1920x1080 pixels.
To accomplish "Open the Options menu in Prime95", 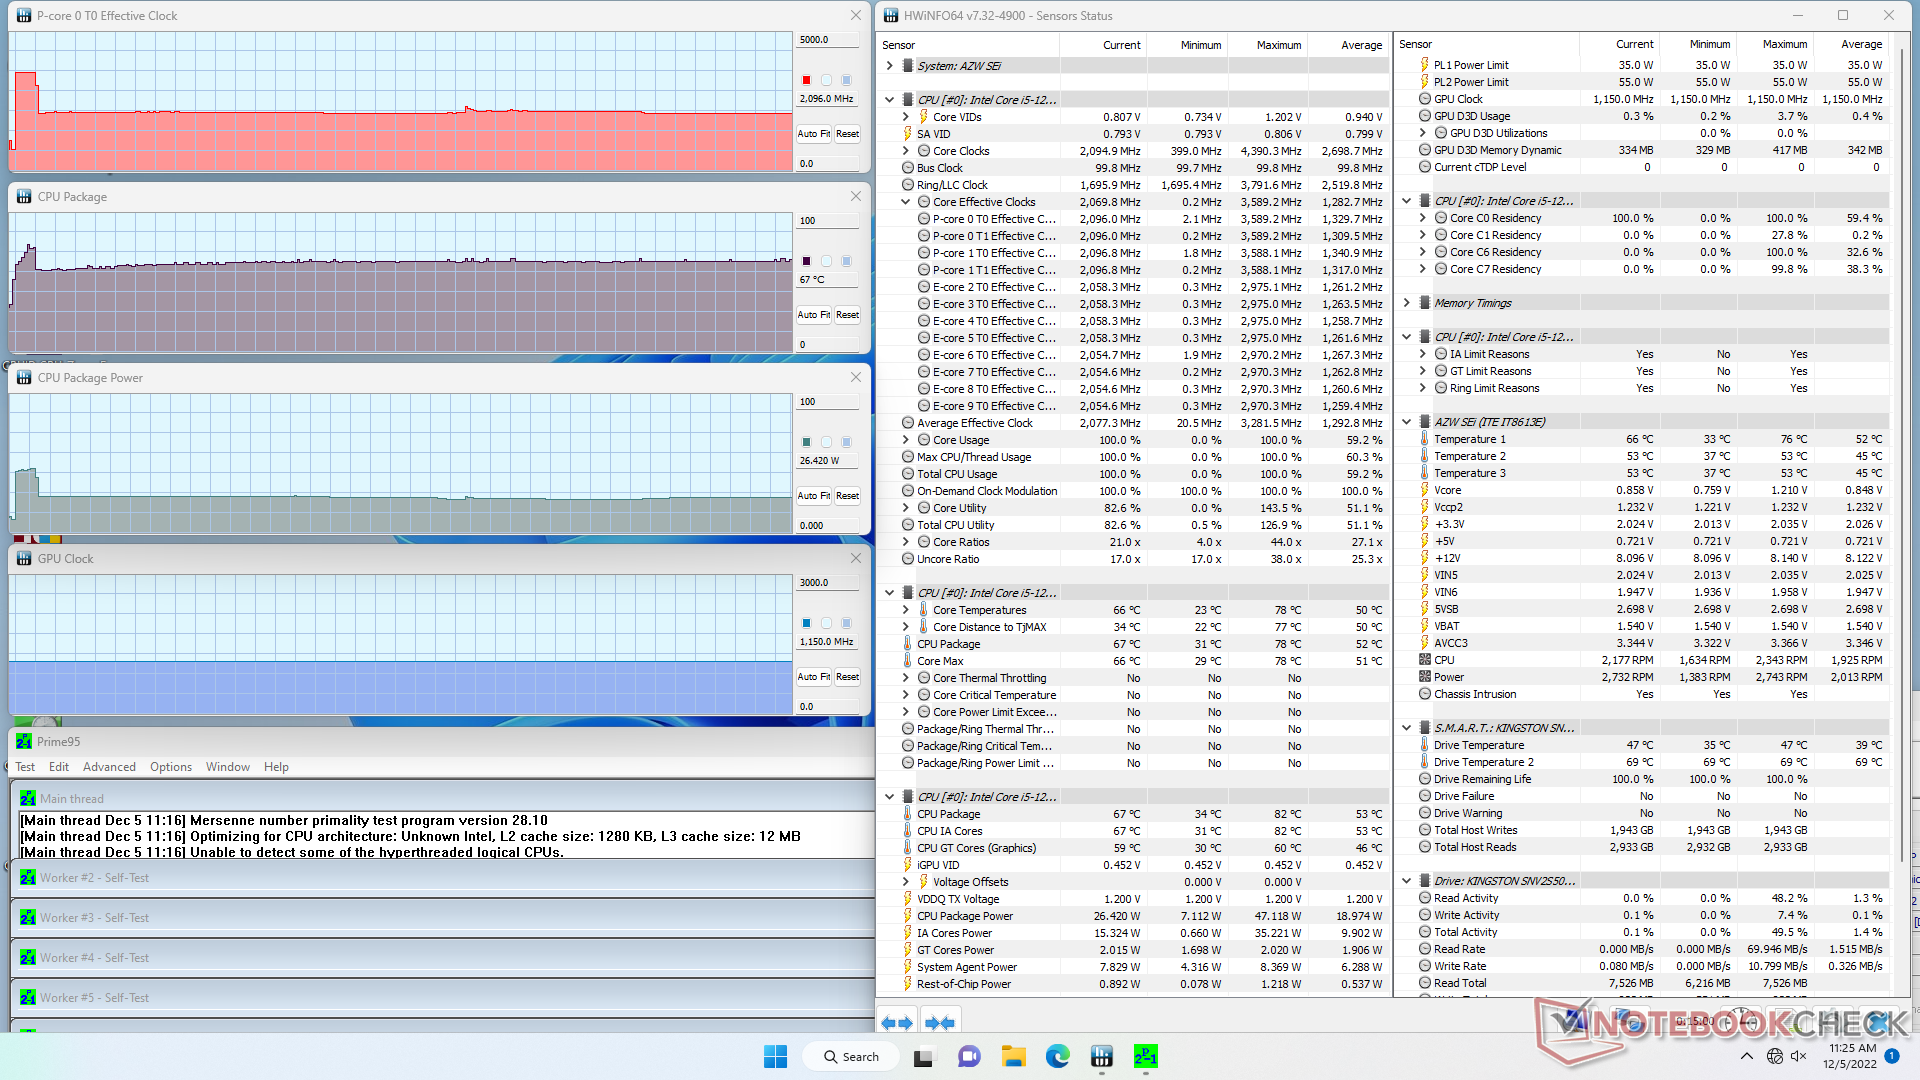I will pyautogui.click(x=171, y=767).
